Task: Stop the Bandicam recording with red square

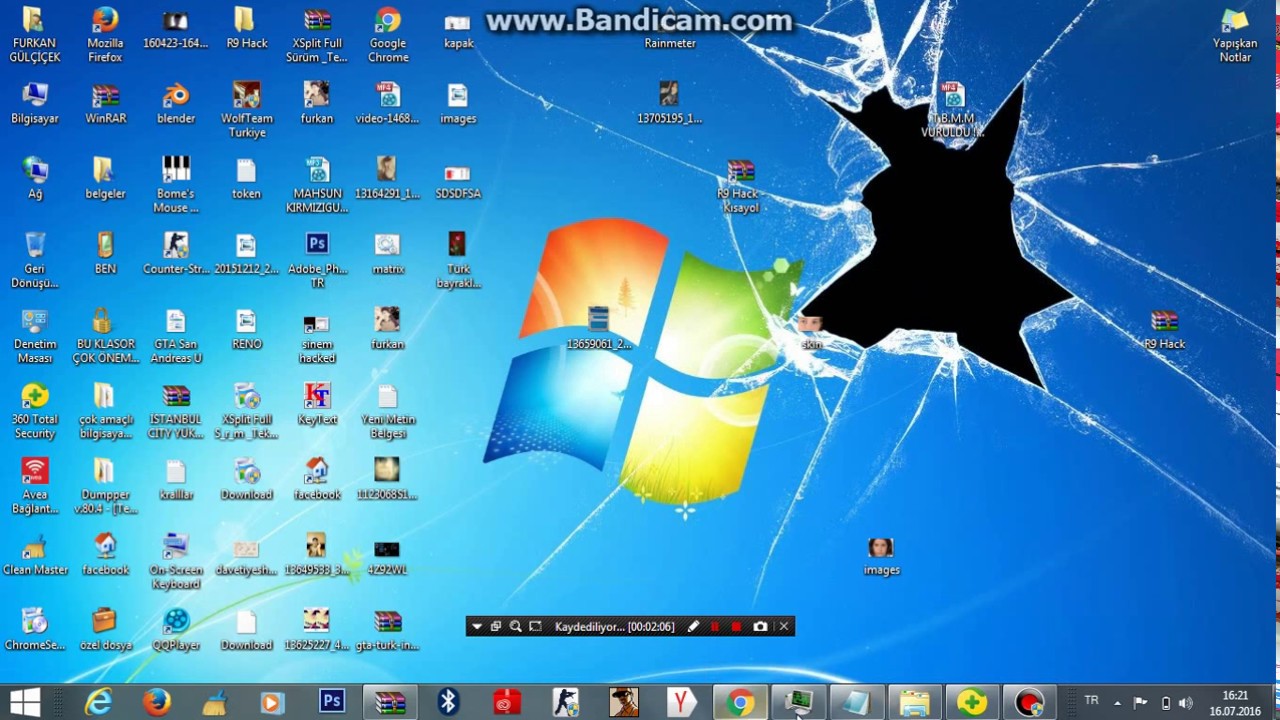Action: pos(736,627)
